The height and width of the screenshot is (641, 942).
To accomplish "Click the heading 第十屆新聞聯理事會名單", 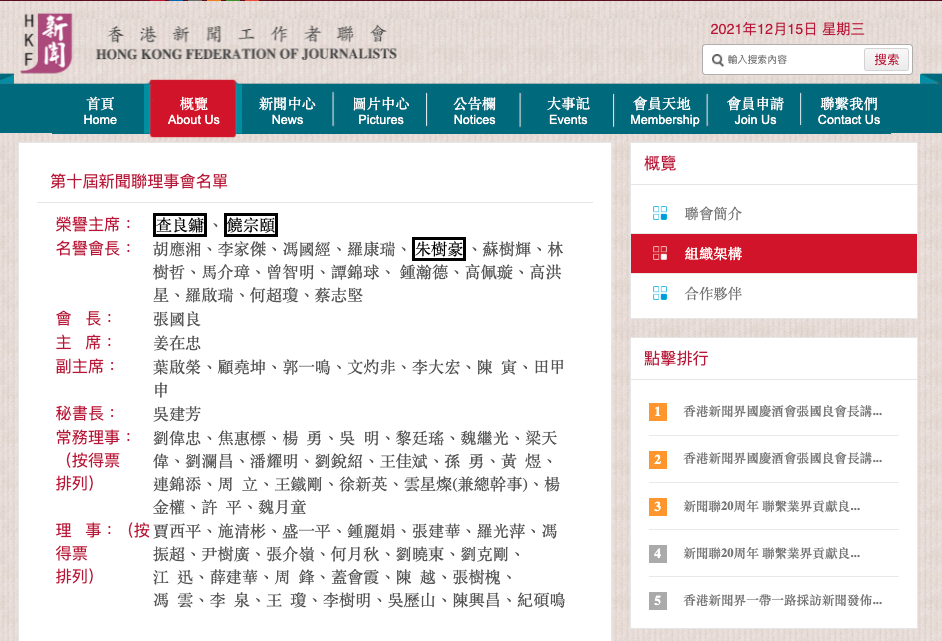I will click(139, 181).
